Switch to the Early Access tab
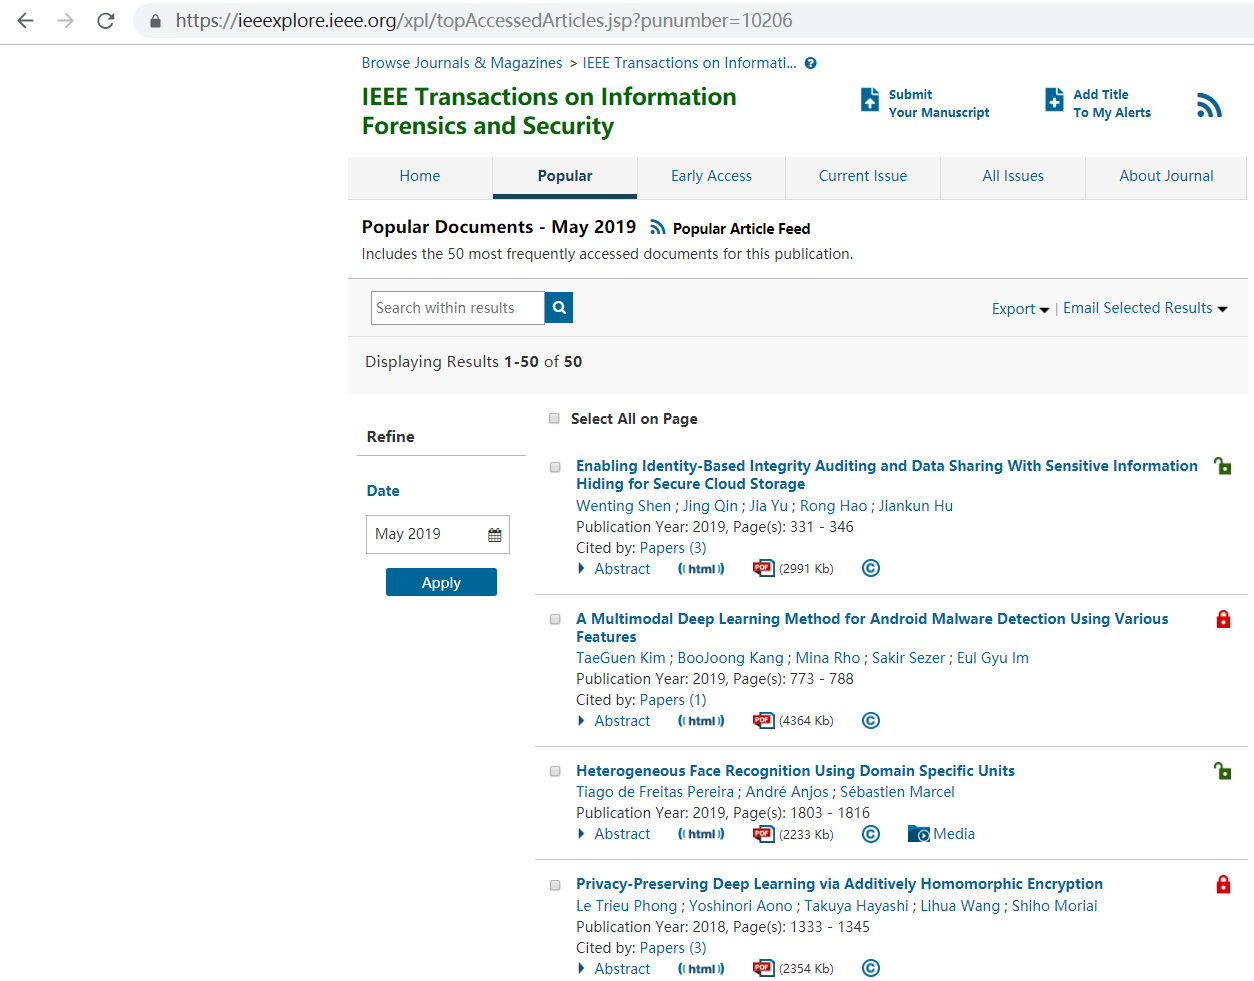The width and height of the screenshot is (1254, 981). click(x=711, y=176)
